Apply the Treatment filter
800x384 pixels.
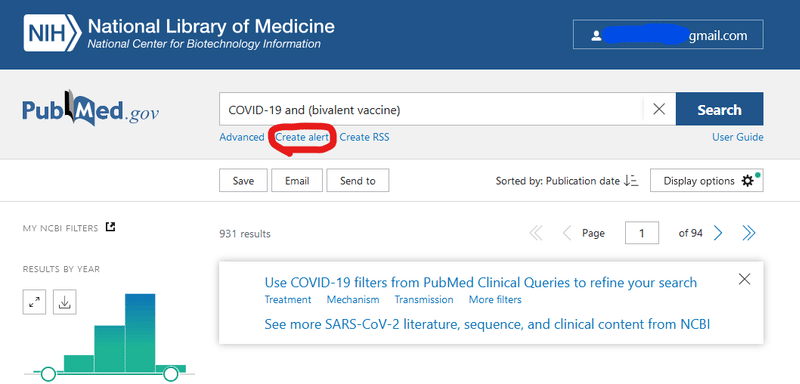[x=288, y=299]
